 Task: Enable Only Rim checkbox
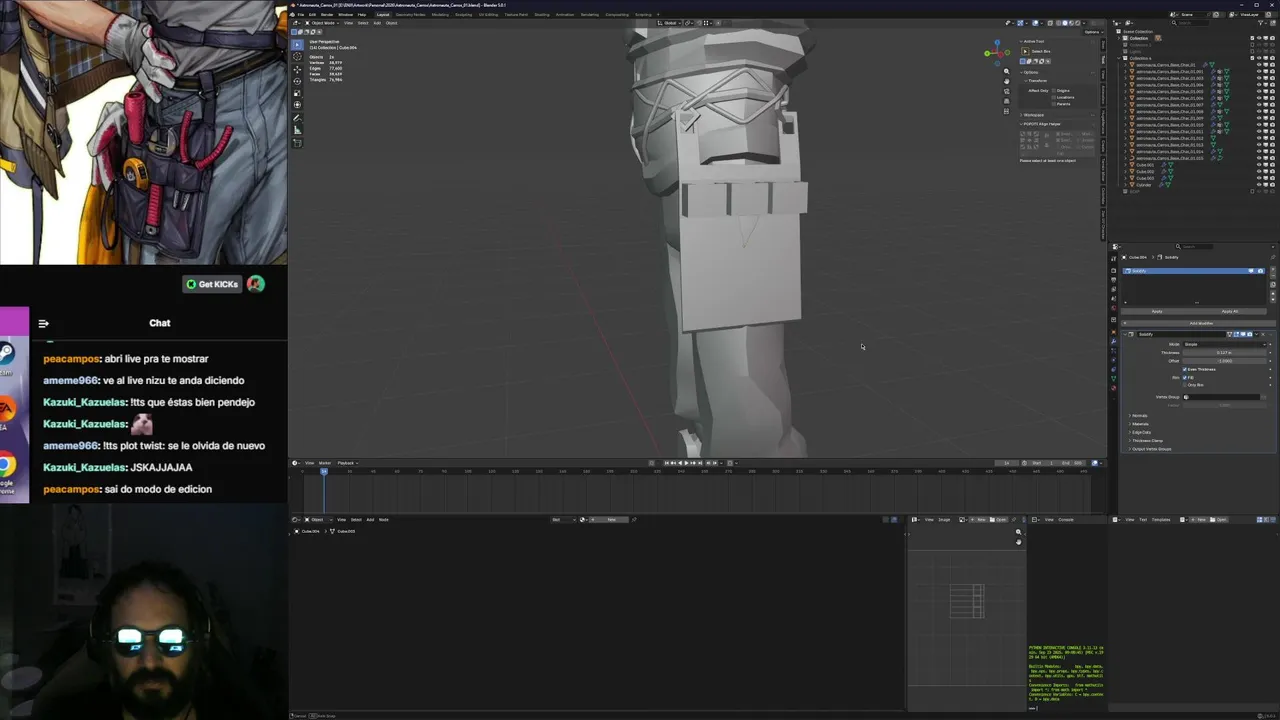pos(1185,385)
